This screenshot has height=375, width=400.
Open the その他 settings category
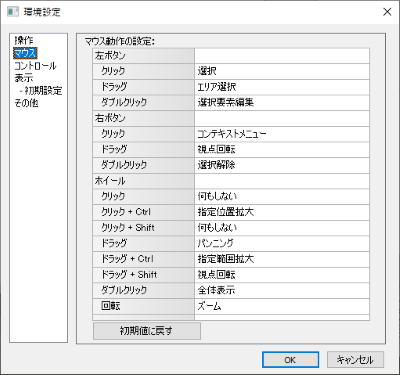(x=26, y=103)
